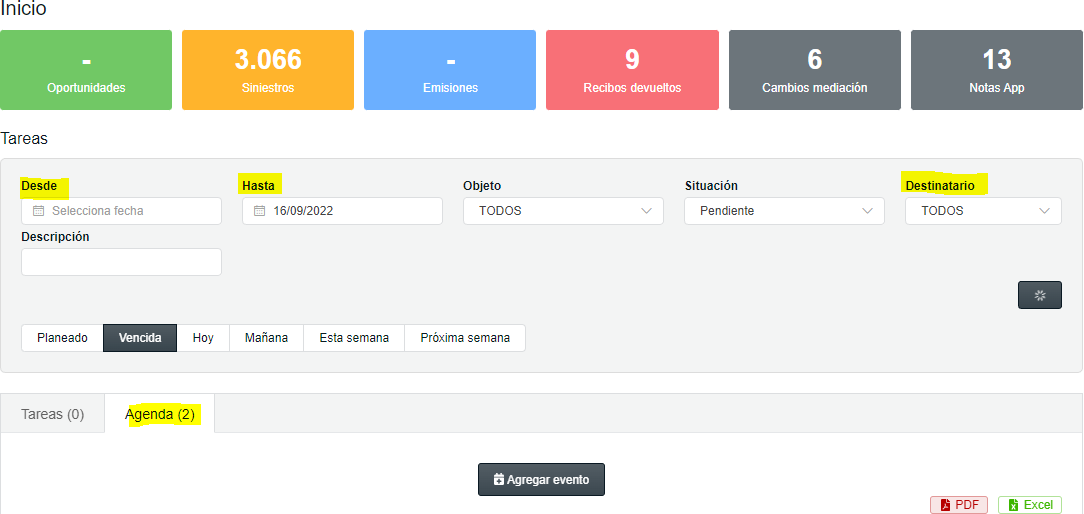
Task: Expand the Situación dropdown set to Pendiente
Action: [785, 211]
